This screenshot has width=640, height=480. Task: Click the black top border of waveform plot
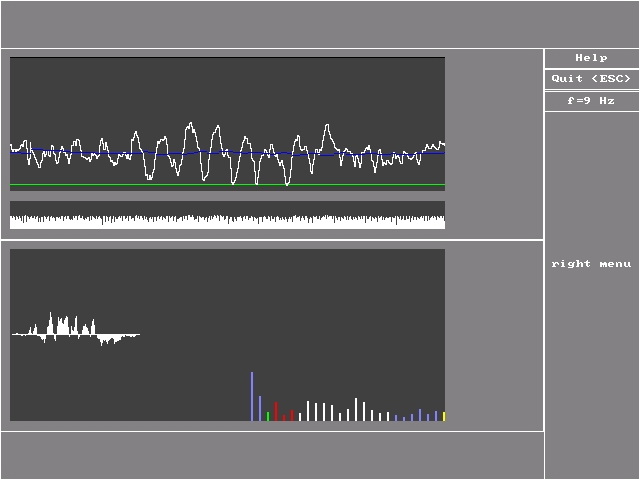[x=227, y=57]
